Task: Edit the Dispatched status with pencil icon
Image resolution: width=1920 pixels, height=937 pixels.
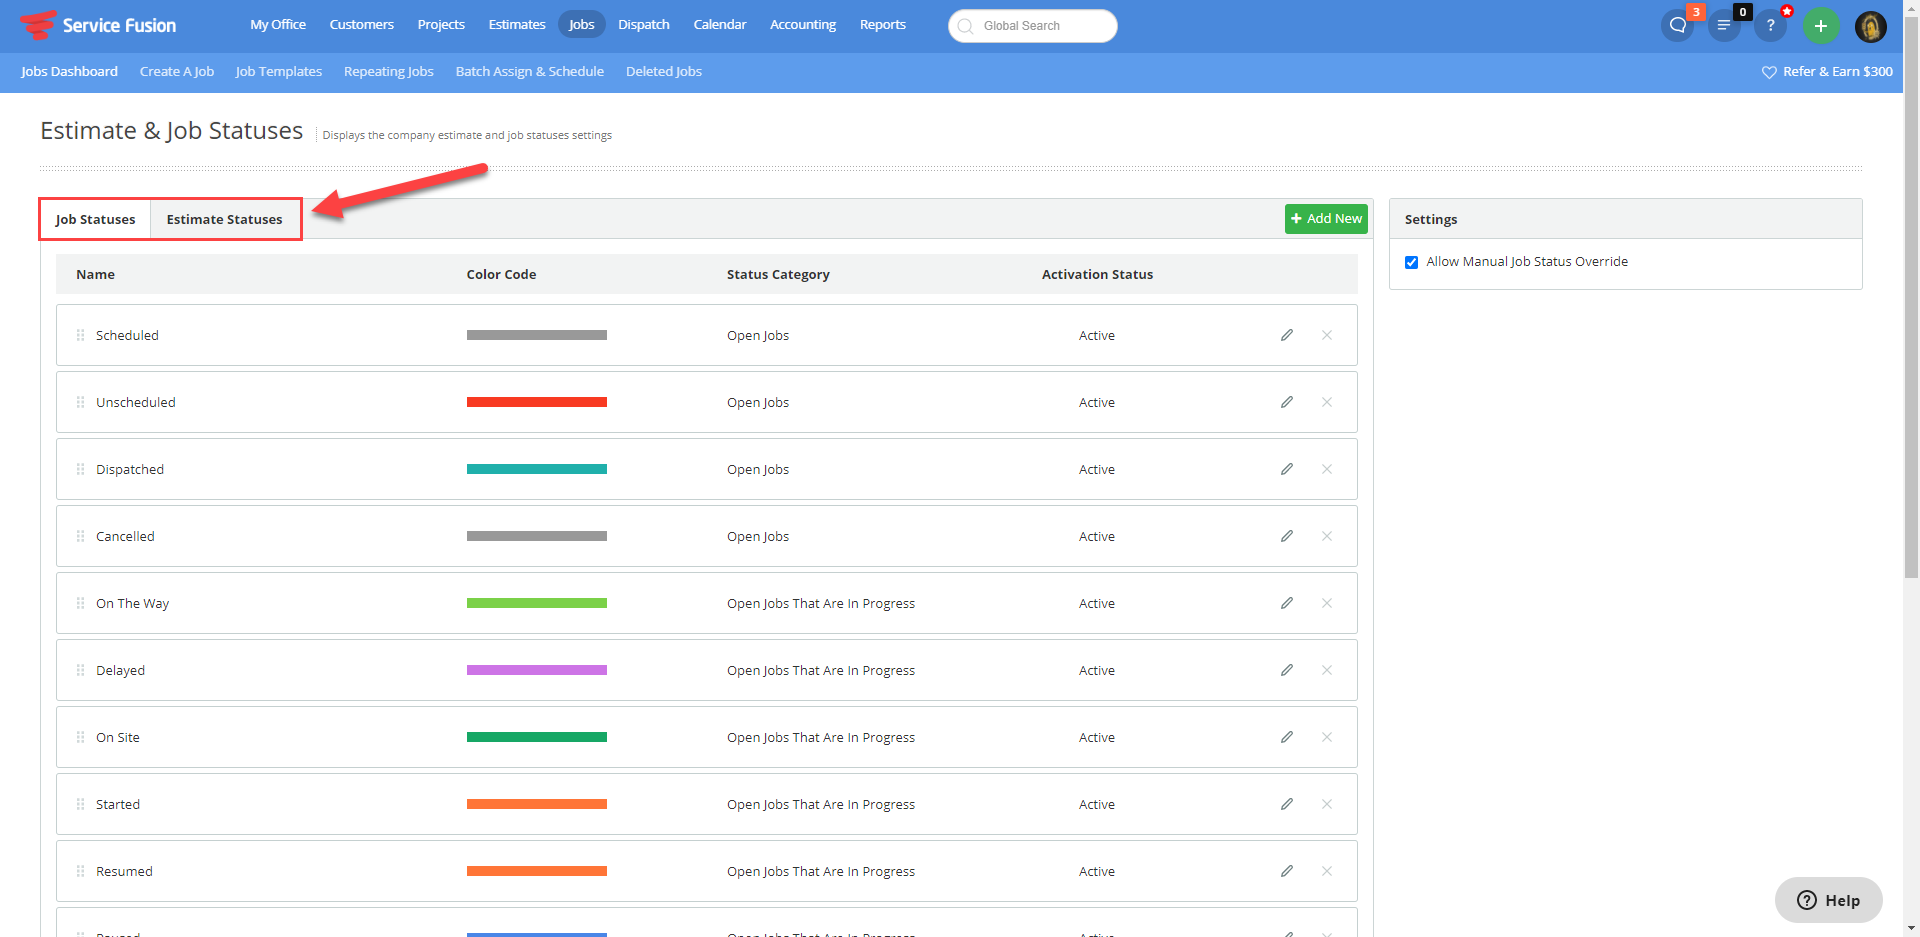Action: (1287, 469)
